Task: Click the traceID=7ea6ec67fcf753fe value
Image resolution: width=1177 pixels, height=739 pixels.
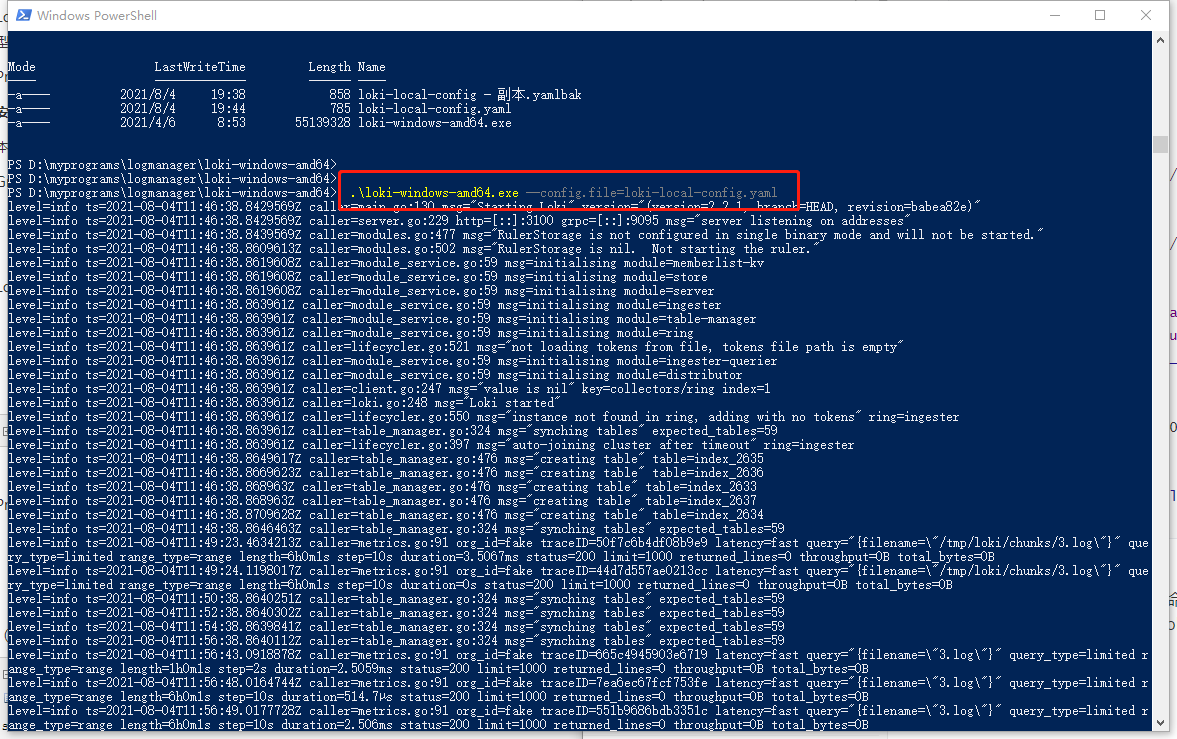Action: pyautogui.click(x=624, y=683)
